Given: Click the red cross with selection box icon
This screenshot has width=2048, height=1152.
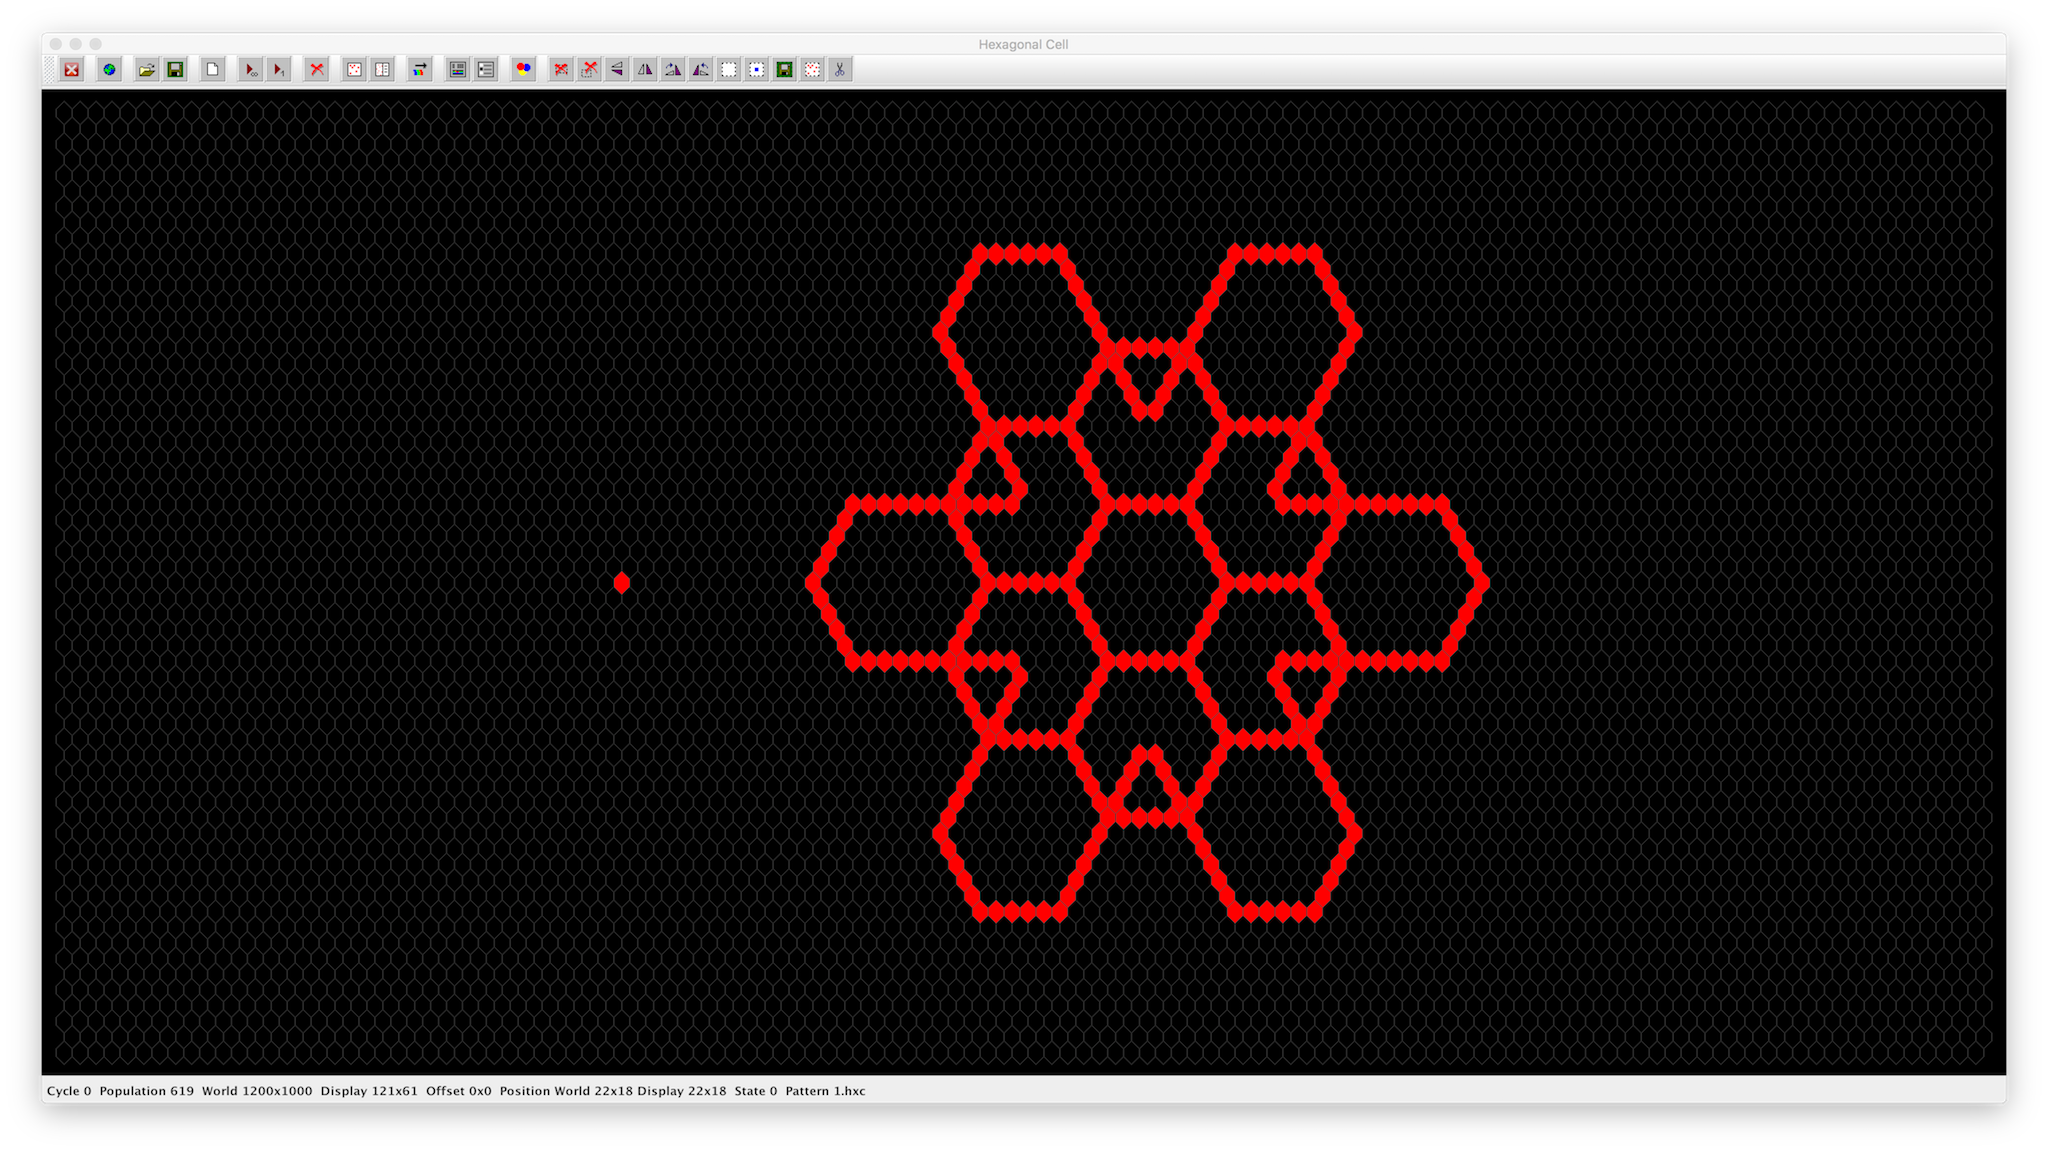Looking at the screenshot, I should [x=589, y=70].
